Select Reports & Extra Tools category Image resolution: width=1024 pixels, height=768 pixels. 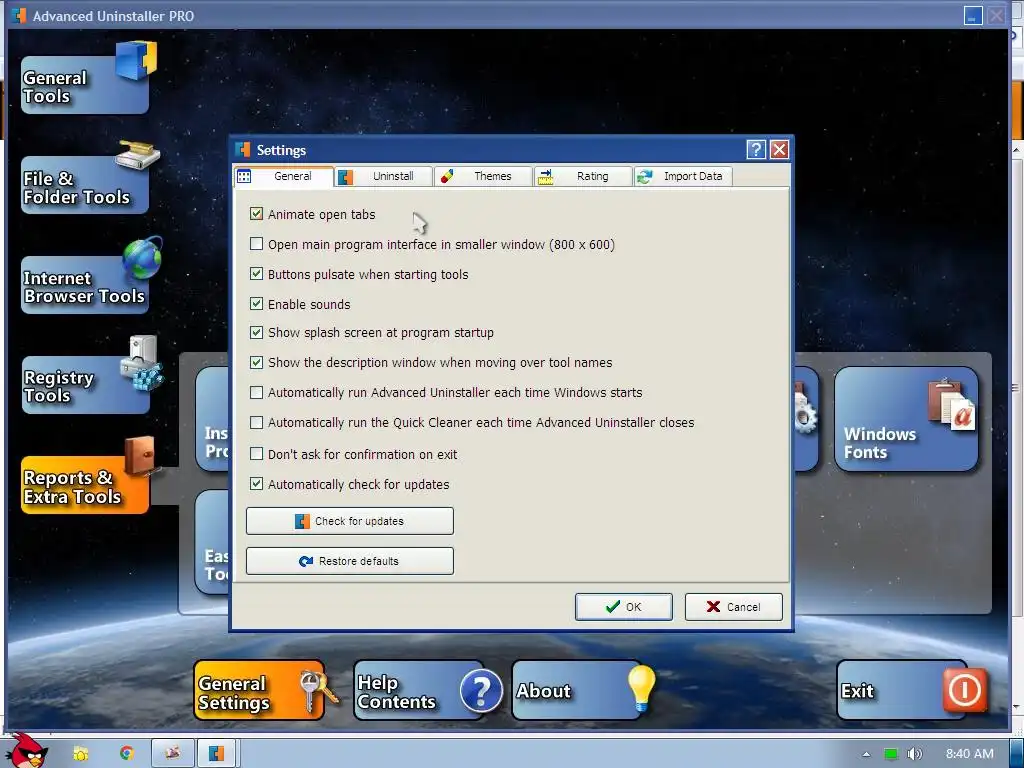click(x=85, y=485)
